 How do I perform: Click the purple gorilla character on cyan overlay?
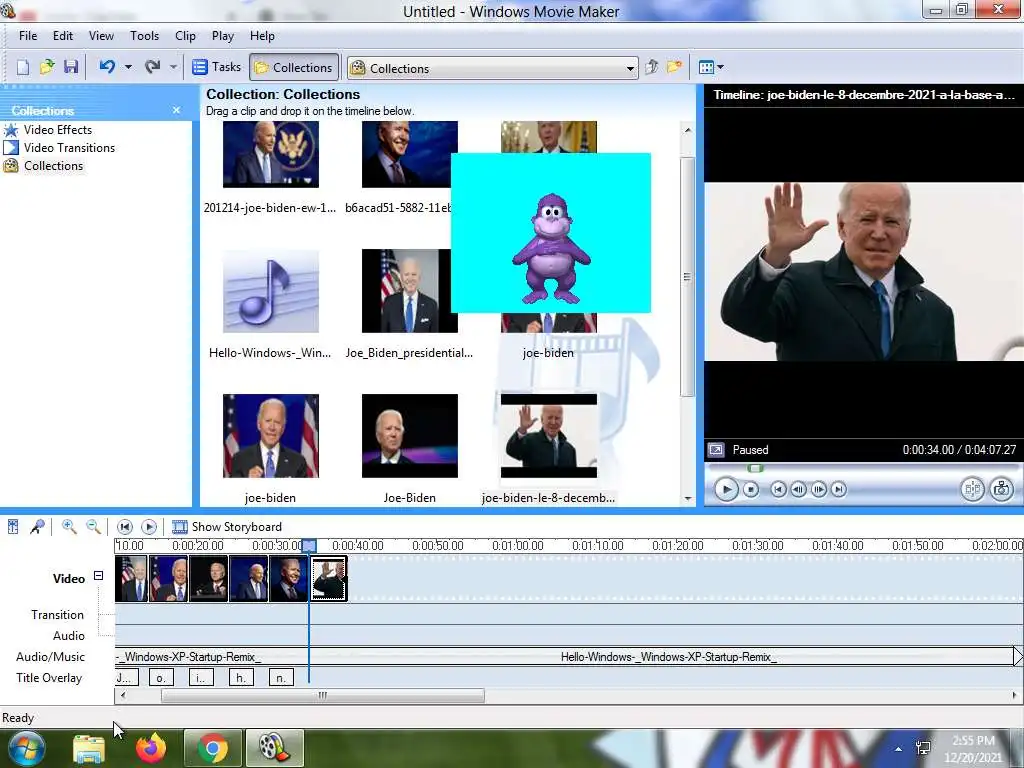[552, 249]
